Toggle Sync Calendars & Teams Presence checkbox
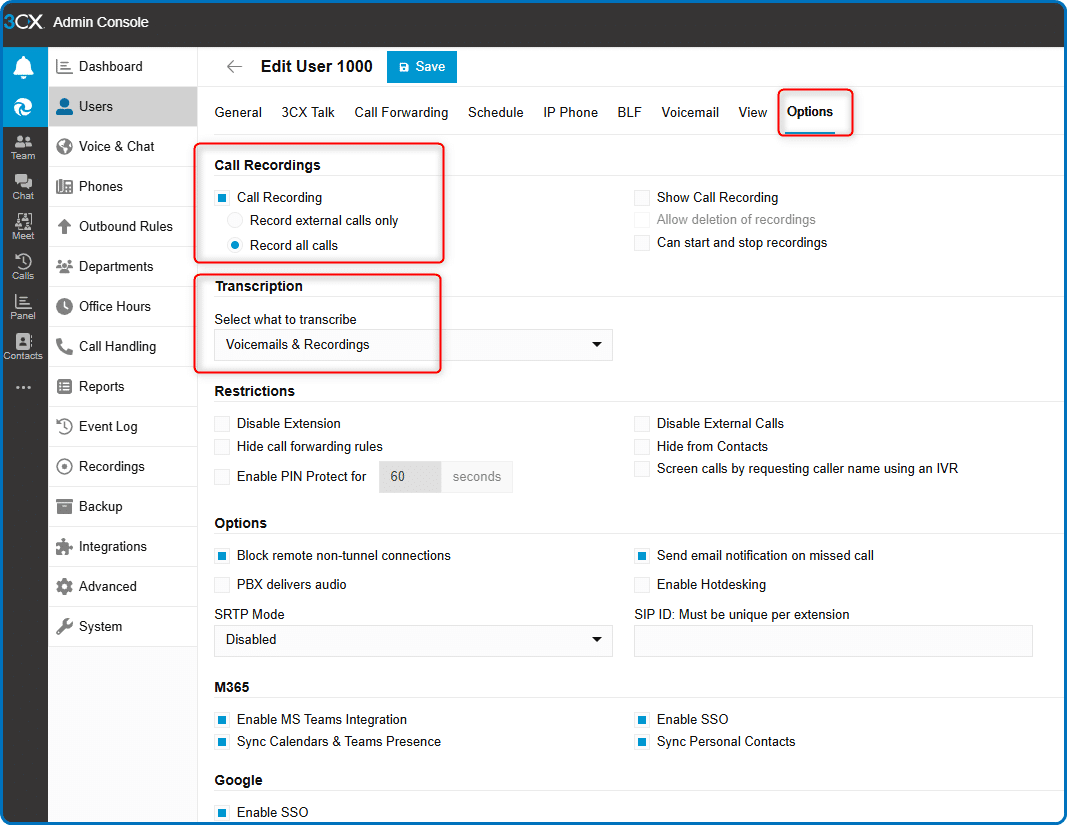 tap(222, 742)
